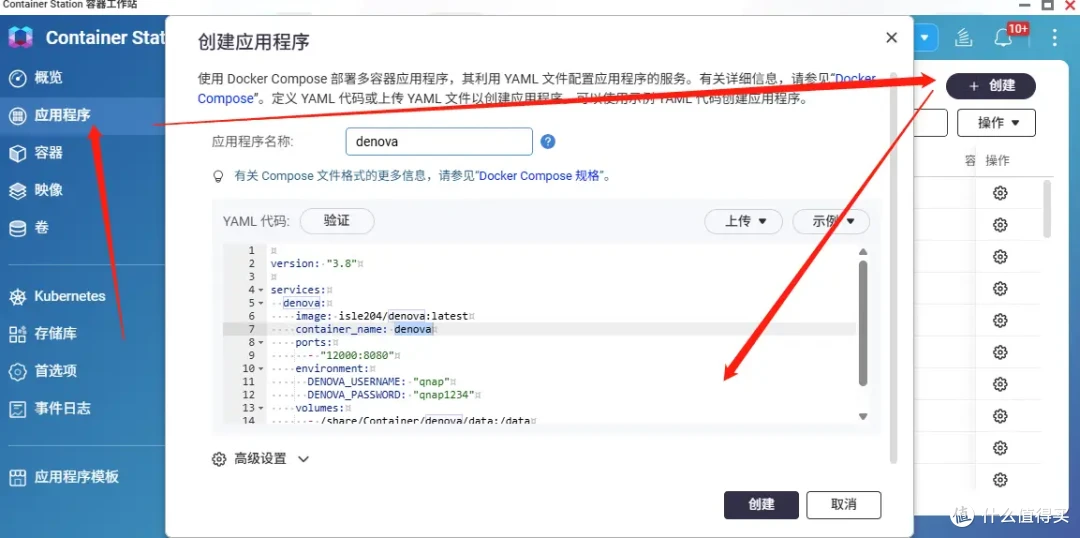The width and height of the screenshot is (1080, 538).
Task: Expand 高级设置 advanced settings
Action: pos(261,459)
